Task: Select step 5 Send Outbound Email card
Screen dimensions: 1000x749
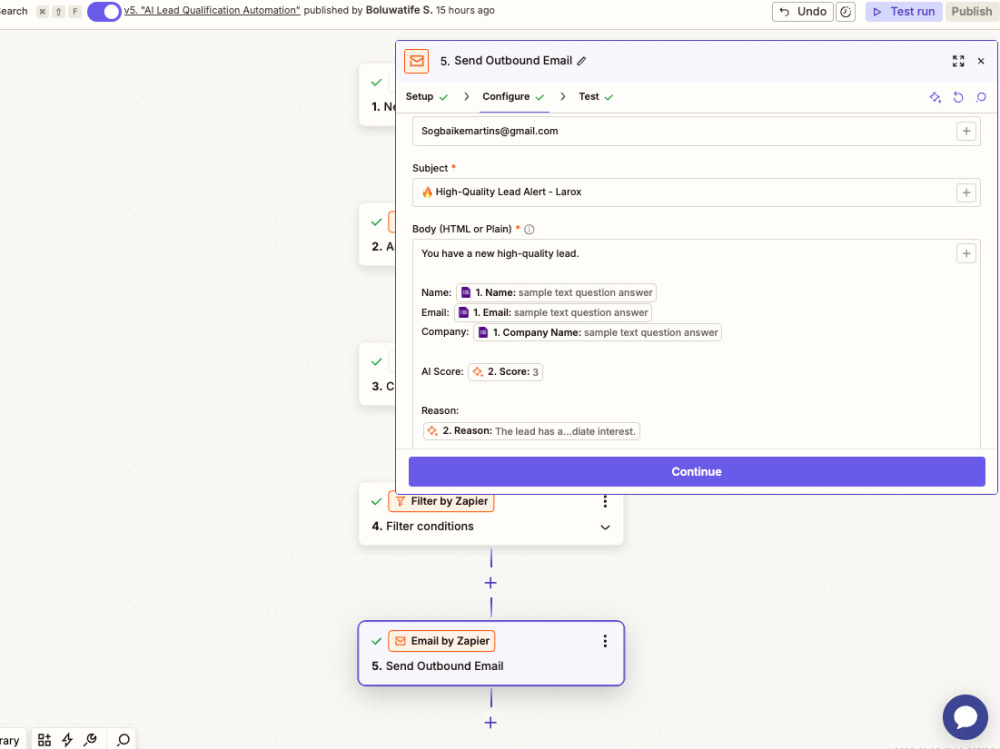Action: click(491, 653)
